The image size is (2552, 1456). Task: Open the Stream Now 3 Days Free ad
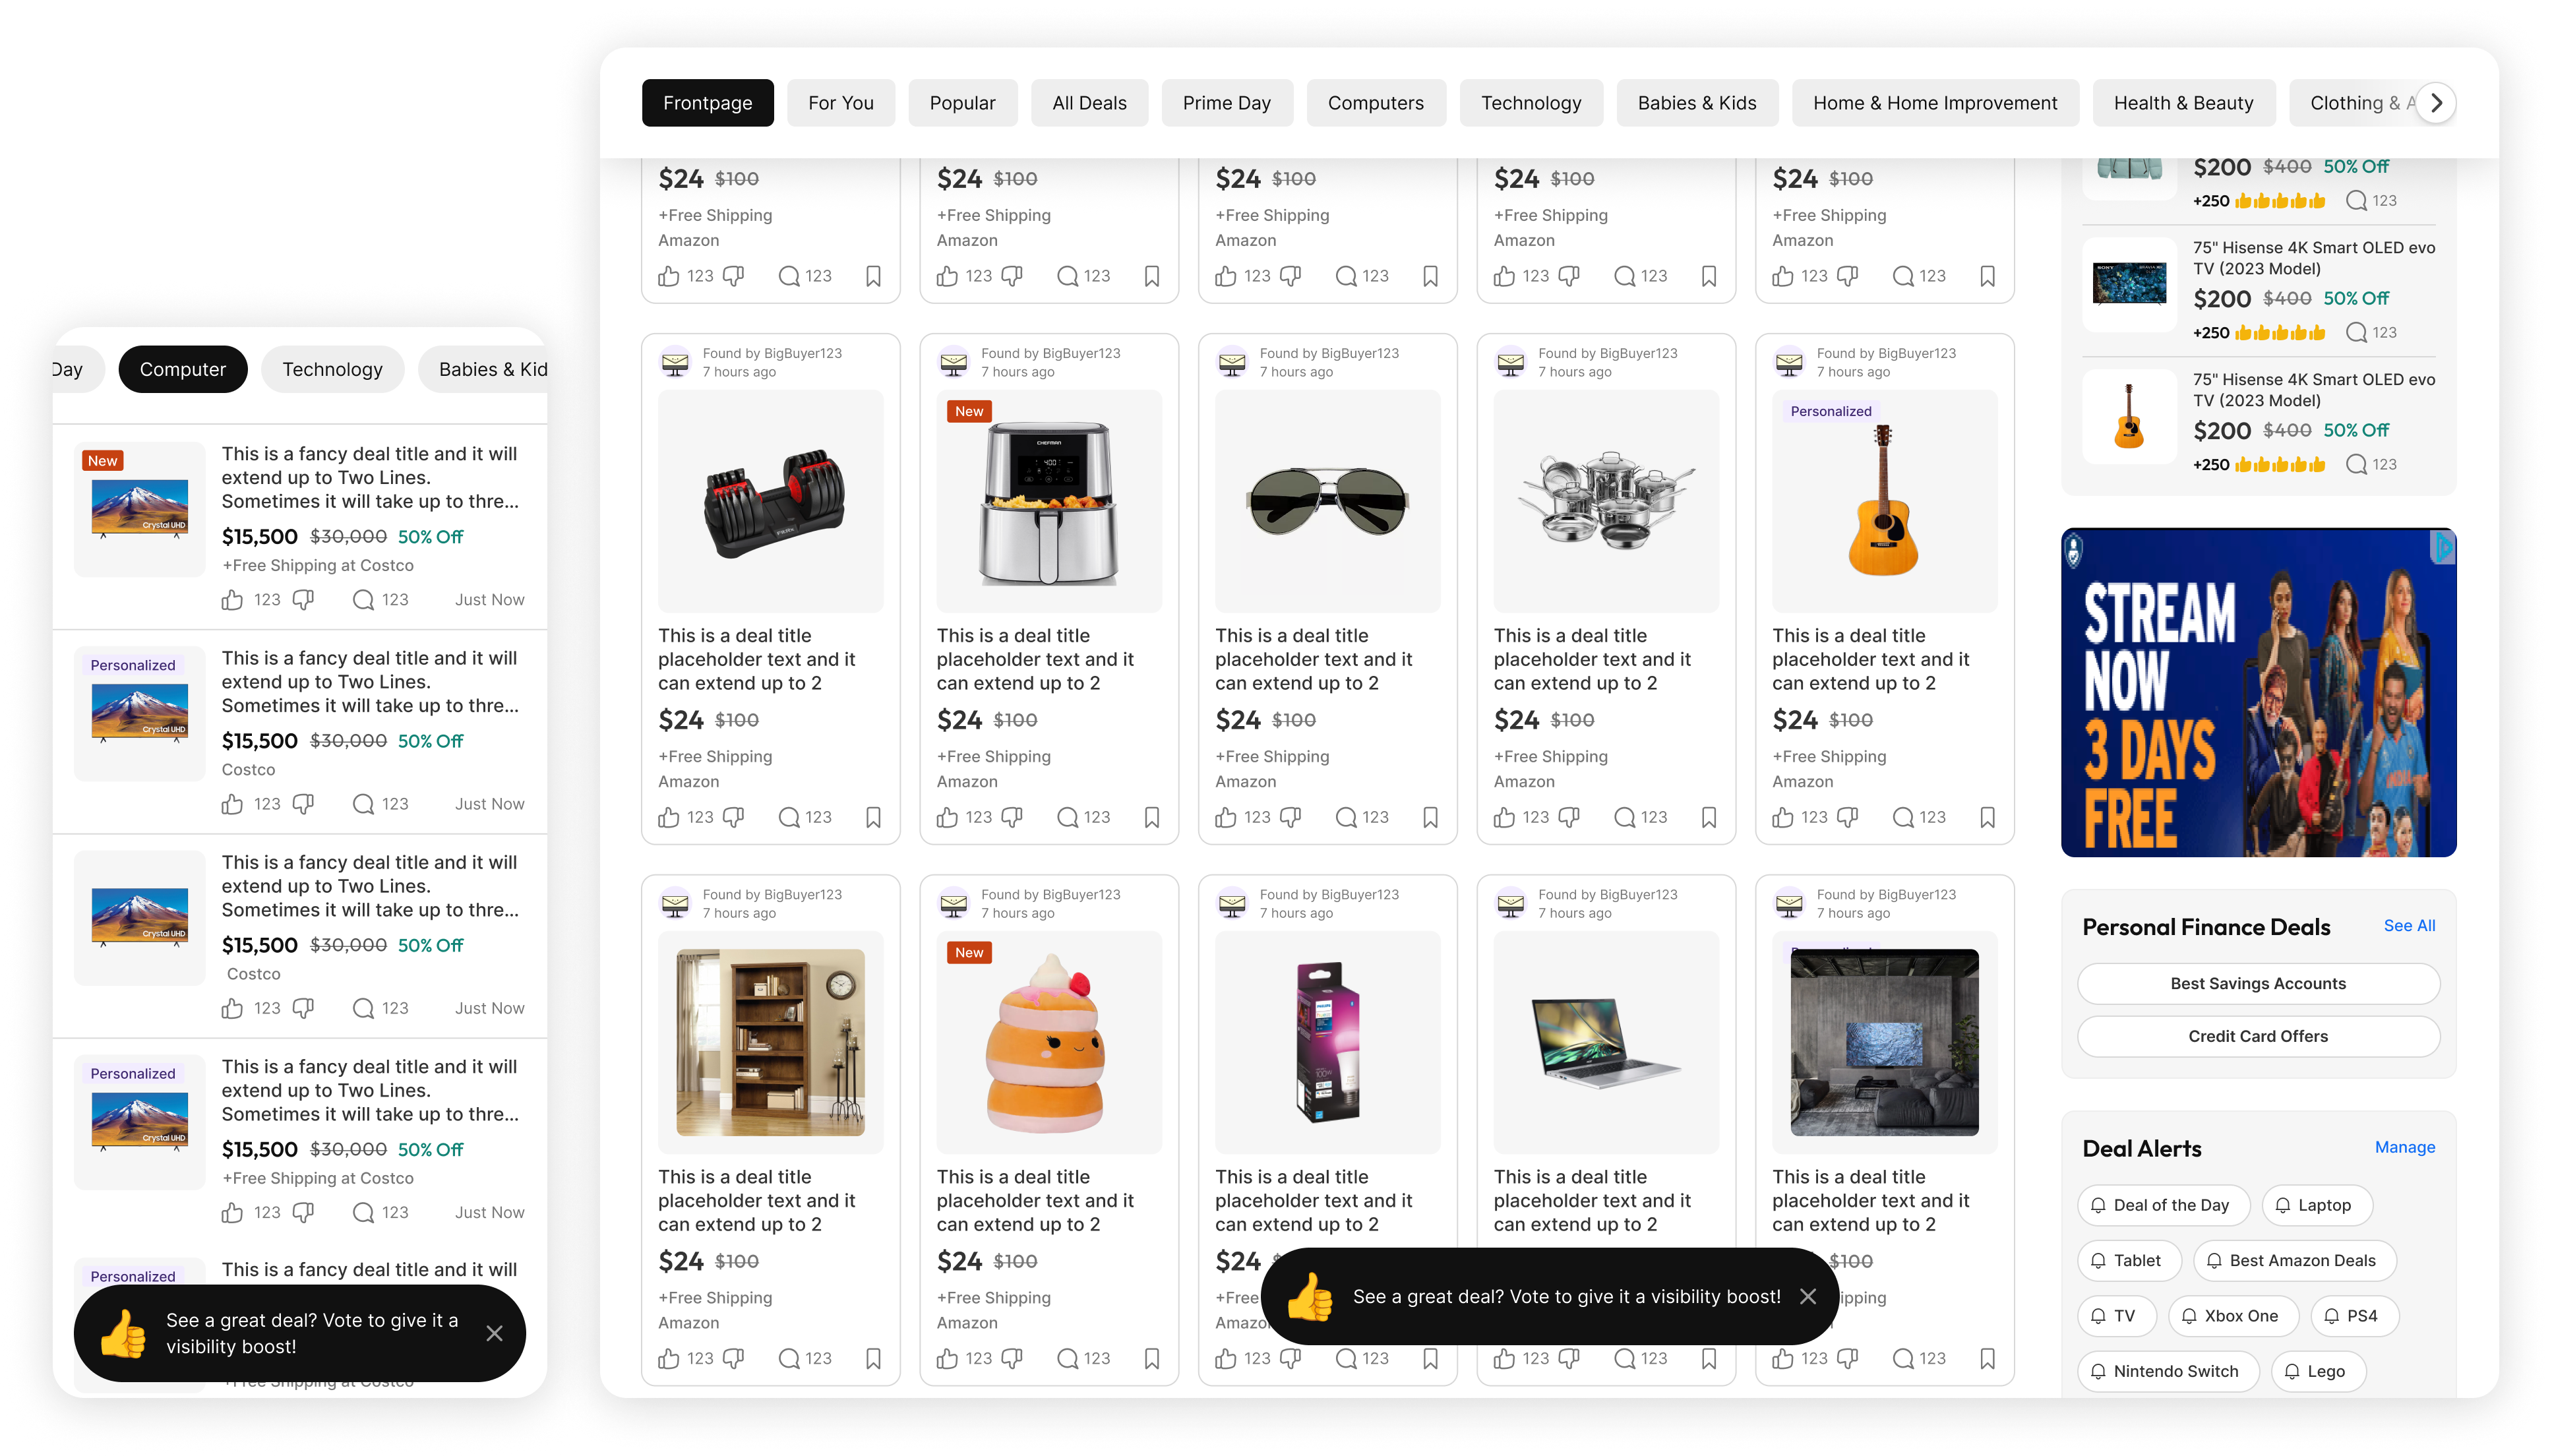[x=2257, y=692]
